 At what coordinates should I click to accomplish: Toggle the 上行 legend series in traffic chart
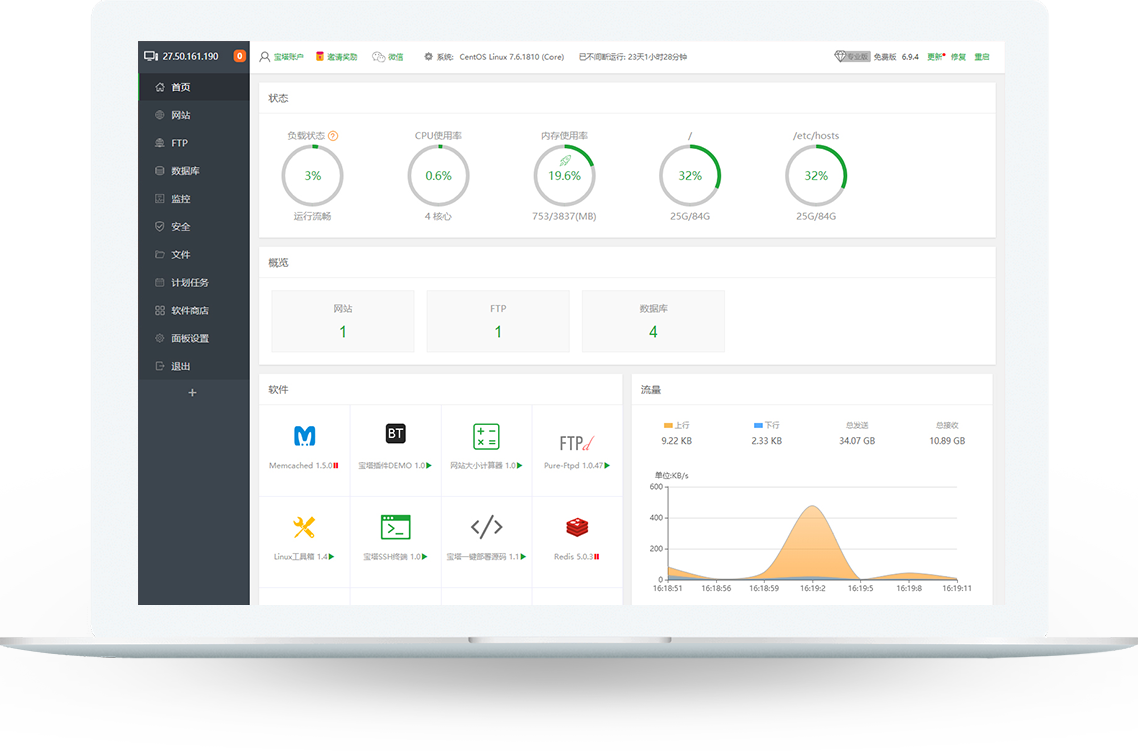pos(677,425)
